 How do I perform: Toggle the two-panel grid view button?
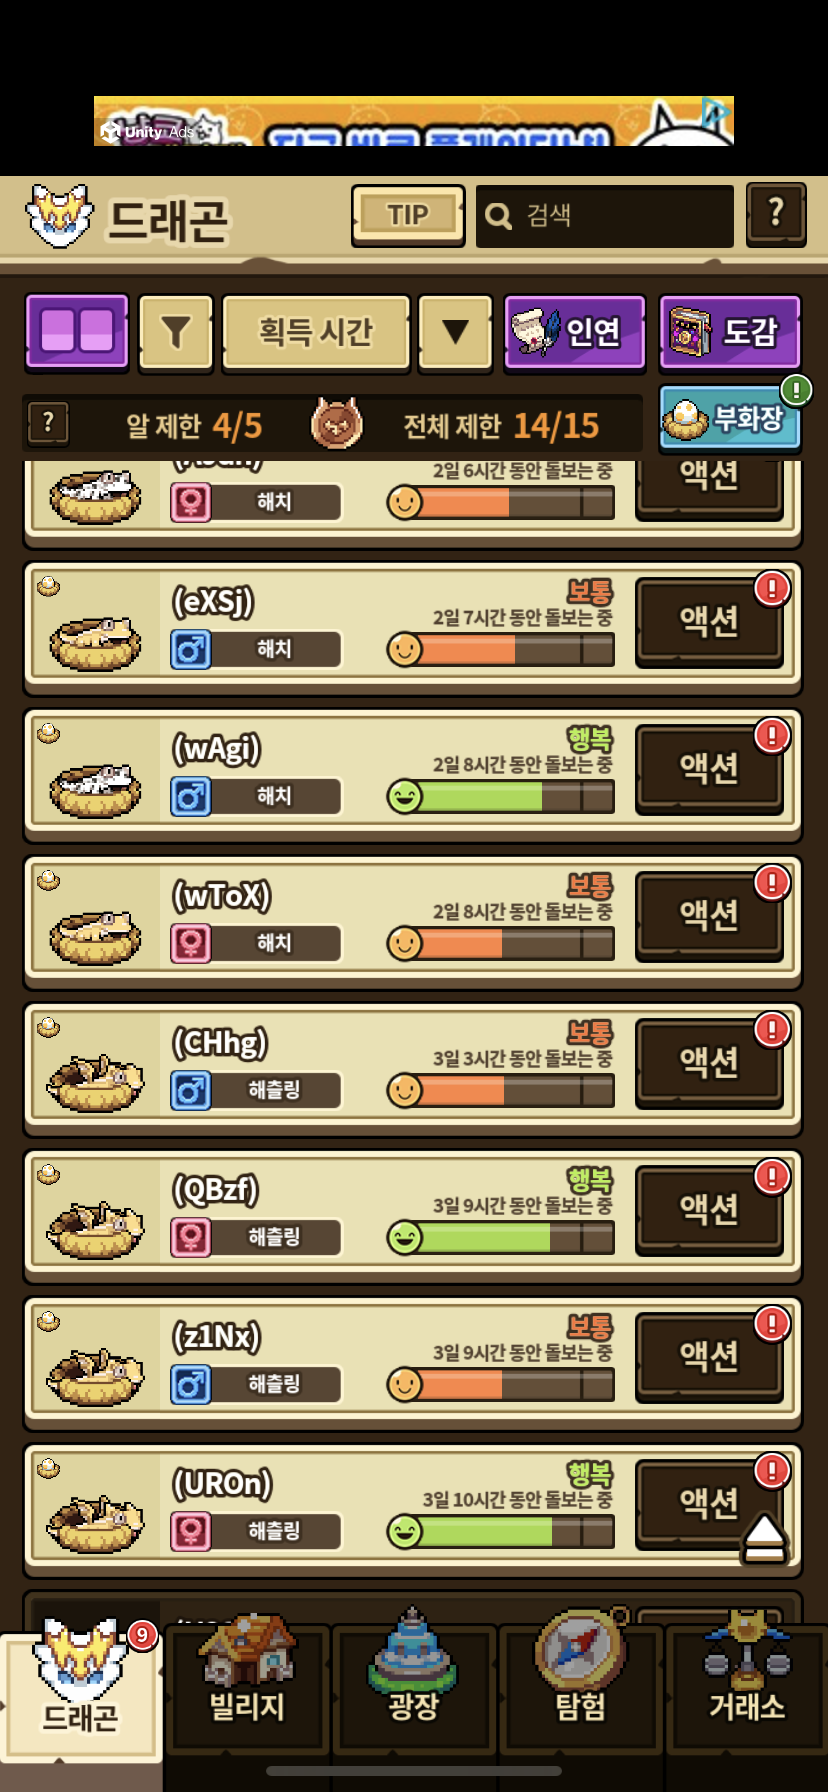tap(77, 332)
